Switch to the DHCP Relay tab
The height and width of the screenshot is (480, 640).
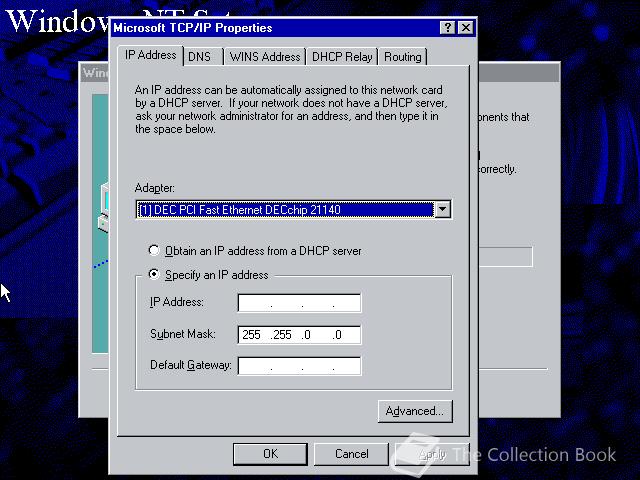tap(342, 57)
